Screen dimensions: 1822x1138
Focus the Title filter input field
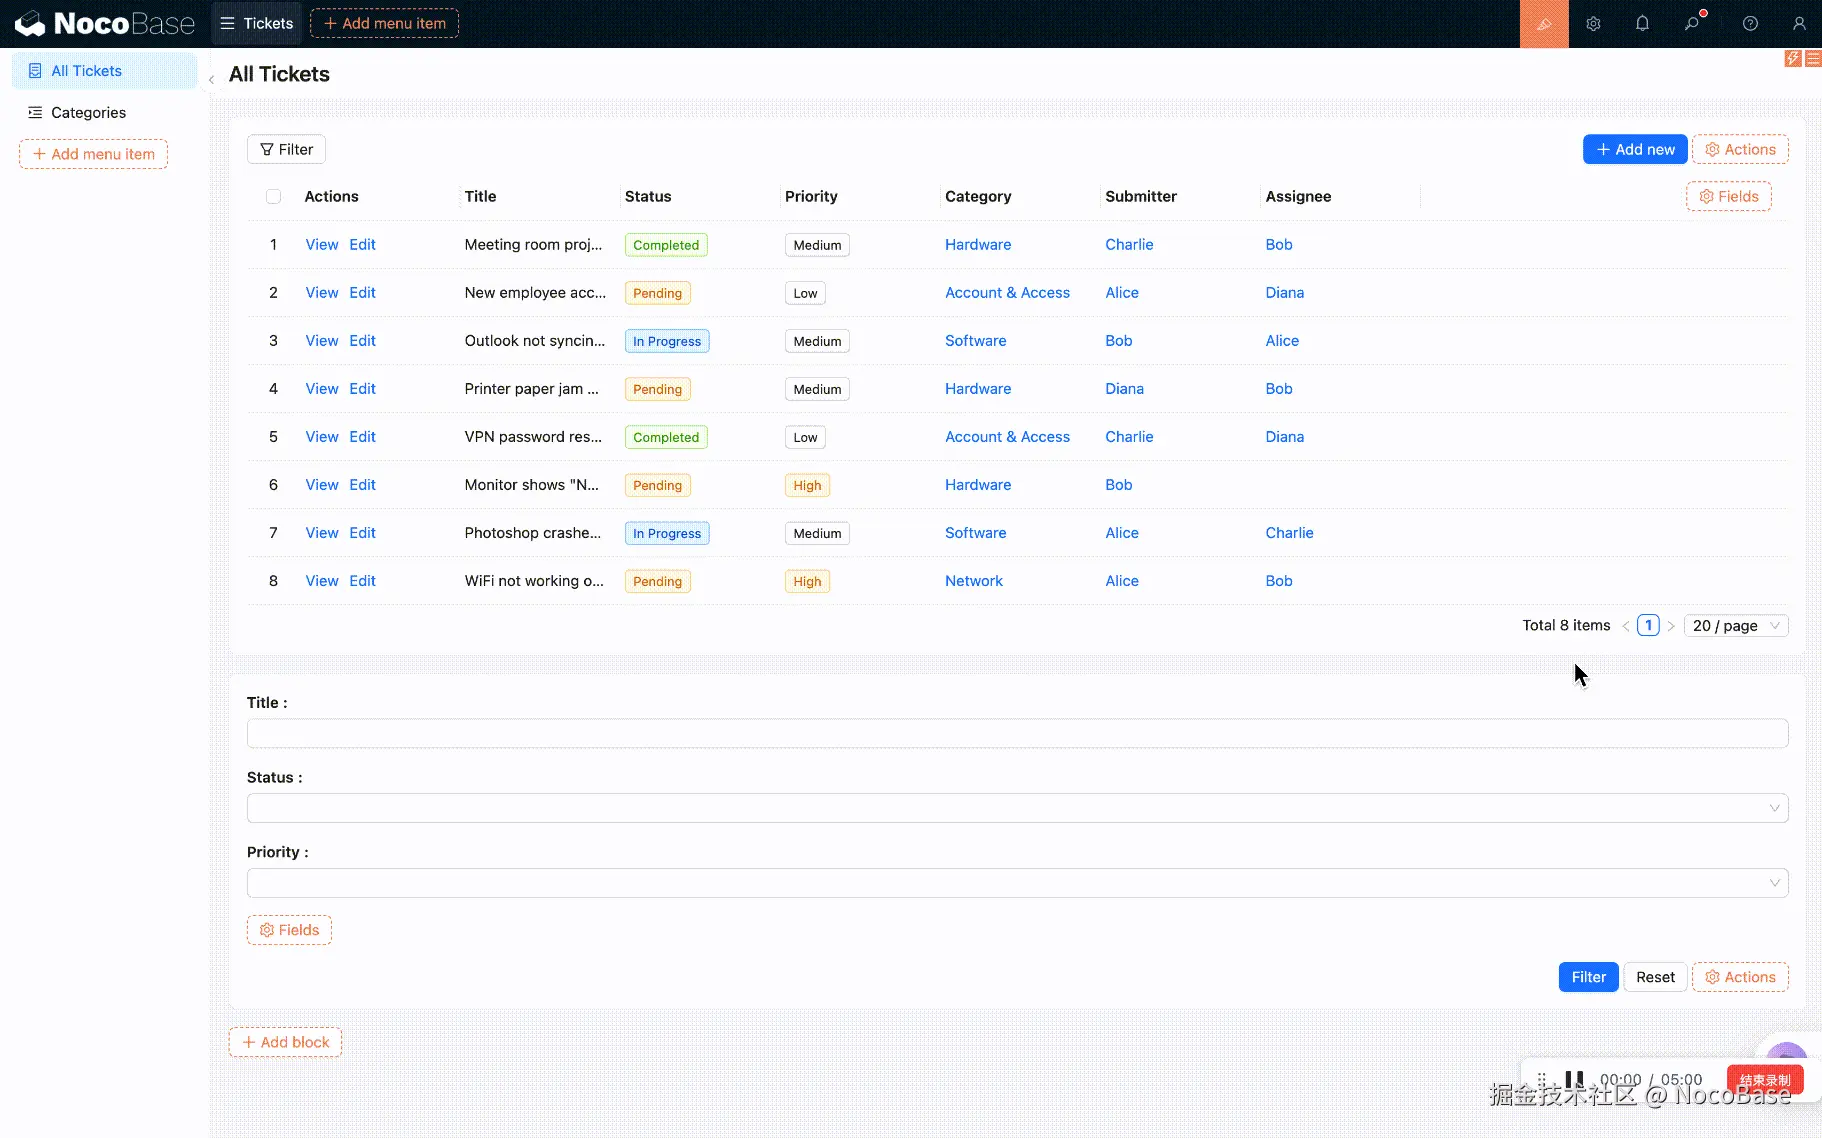1017,733
